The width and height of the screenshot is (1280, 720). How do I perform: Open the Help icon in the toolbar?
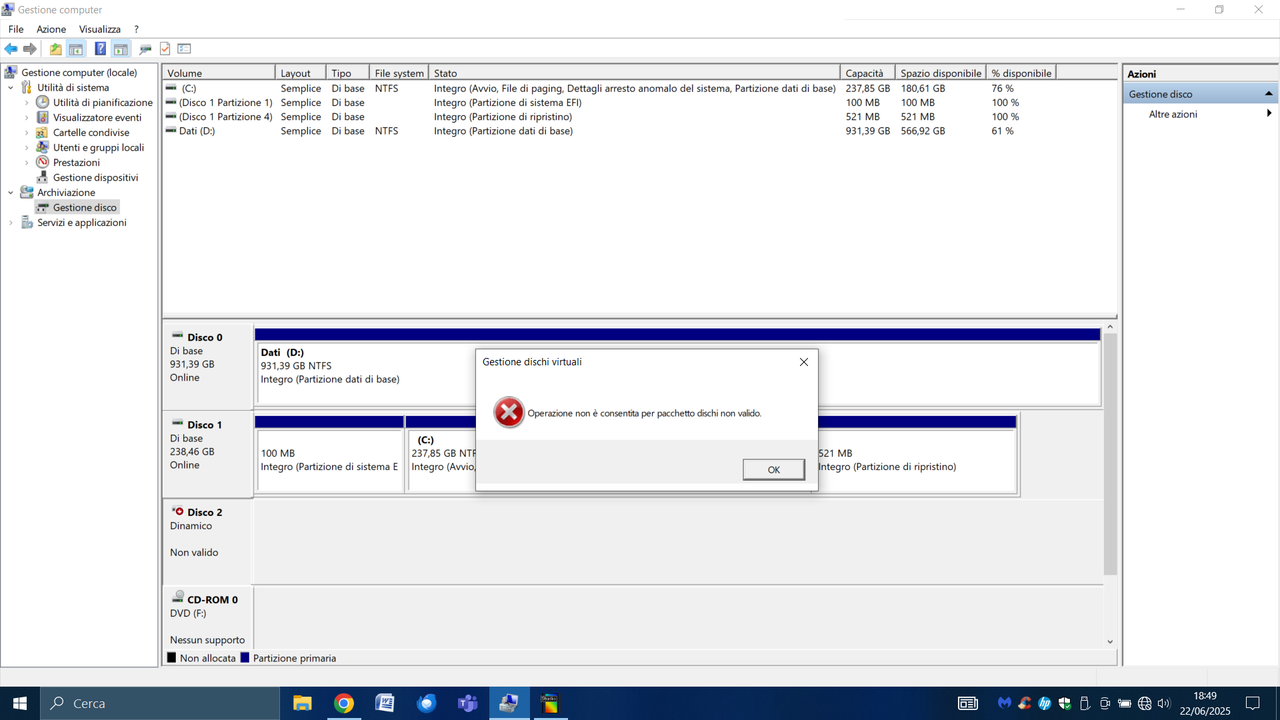pos(99,48)
